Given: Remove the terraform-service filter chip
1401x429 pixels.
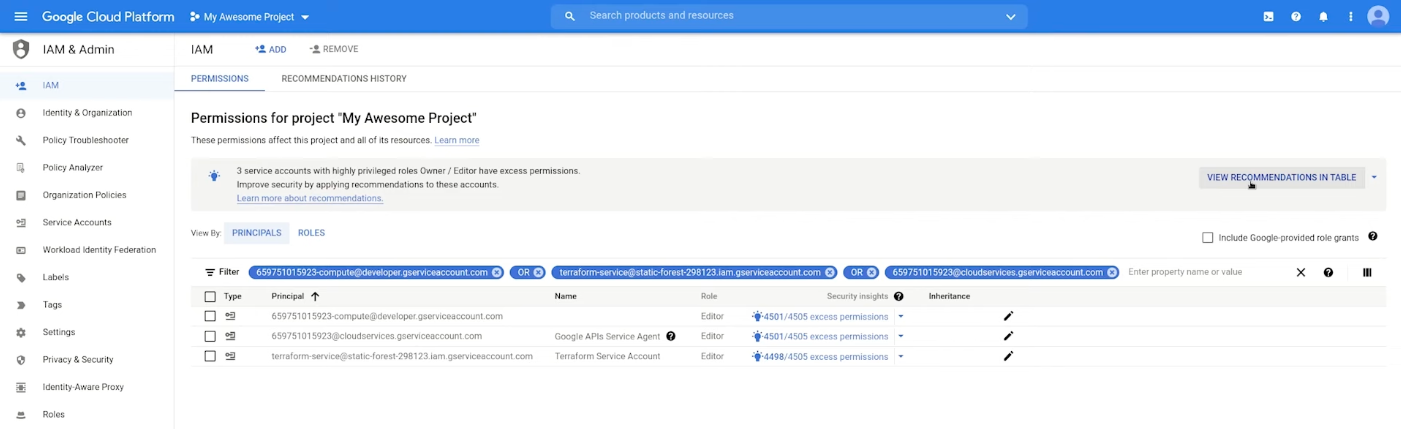Looking at the screenshot, I should pos(830,272).
